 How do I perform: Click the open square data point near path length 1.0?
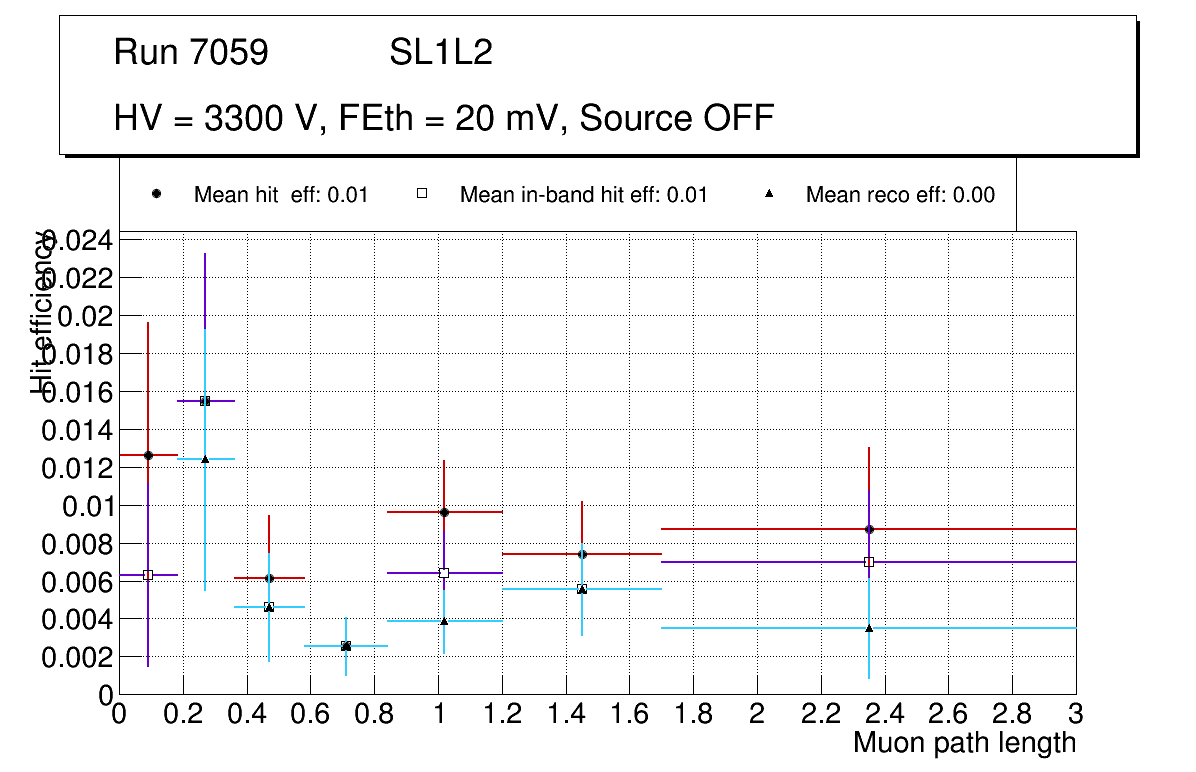[x=444, y=573]
